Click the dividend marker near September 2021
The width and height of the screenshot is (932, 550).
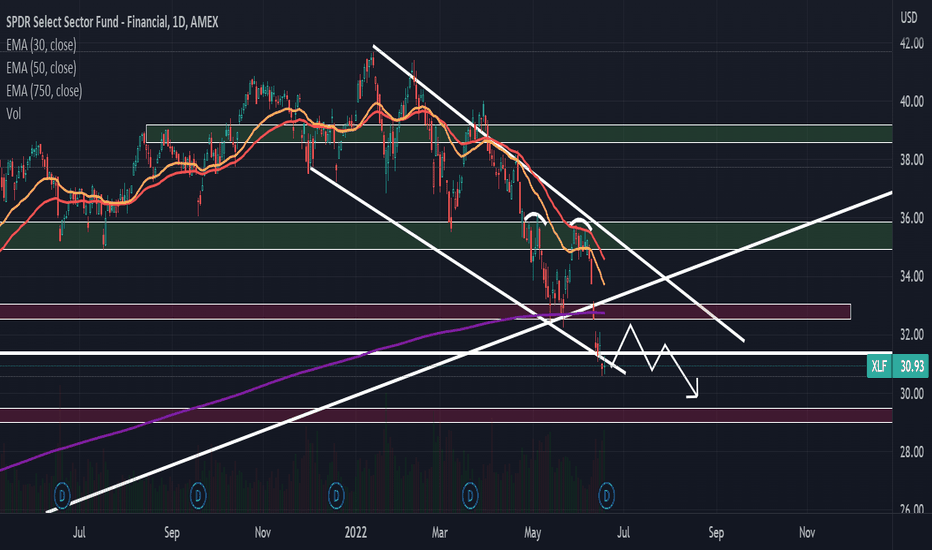point(198,495)
